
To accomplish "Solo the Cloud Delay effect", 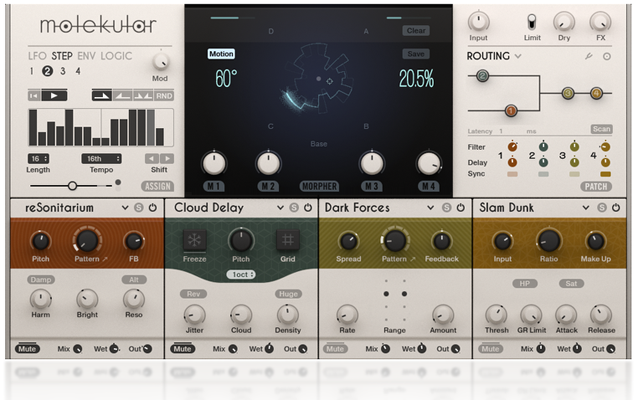I will [294, 208].
